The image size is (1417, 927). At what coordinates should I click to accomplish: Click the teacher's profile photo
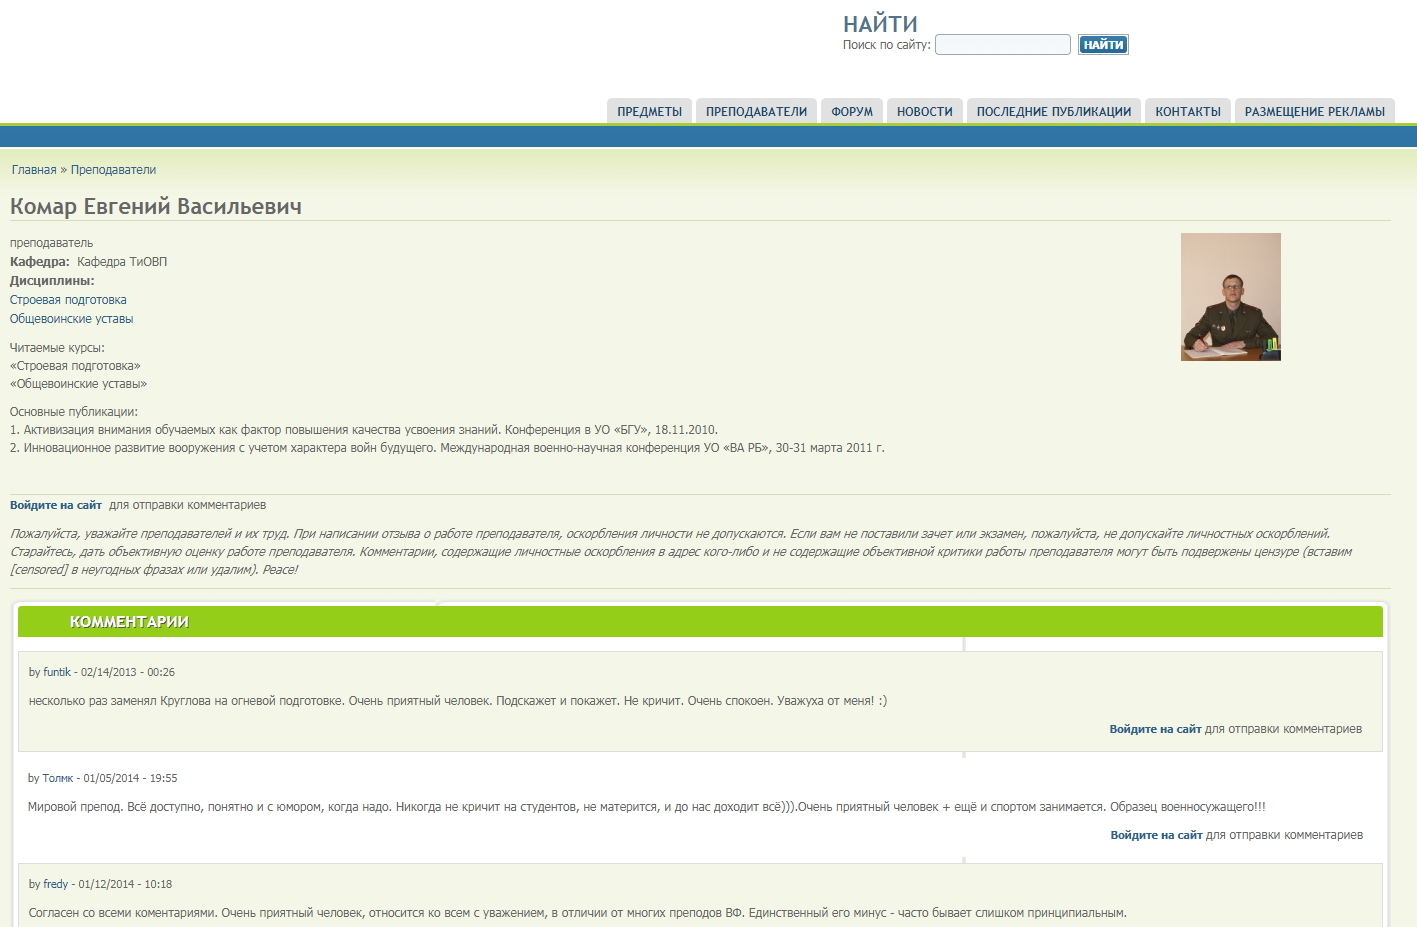click(x=1231, y=297)
